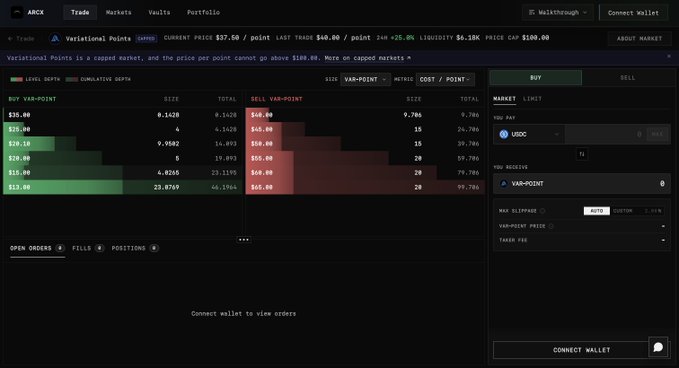
Task: Select AUTO max slippage
Action: click(597, 211)
